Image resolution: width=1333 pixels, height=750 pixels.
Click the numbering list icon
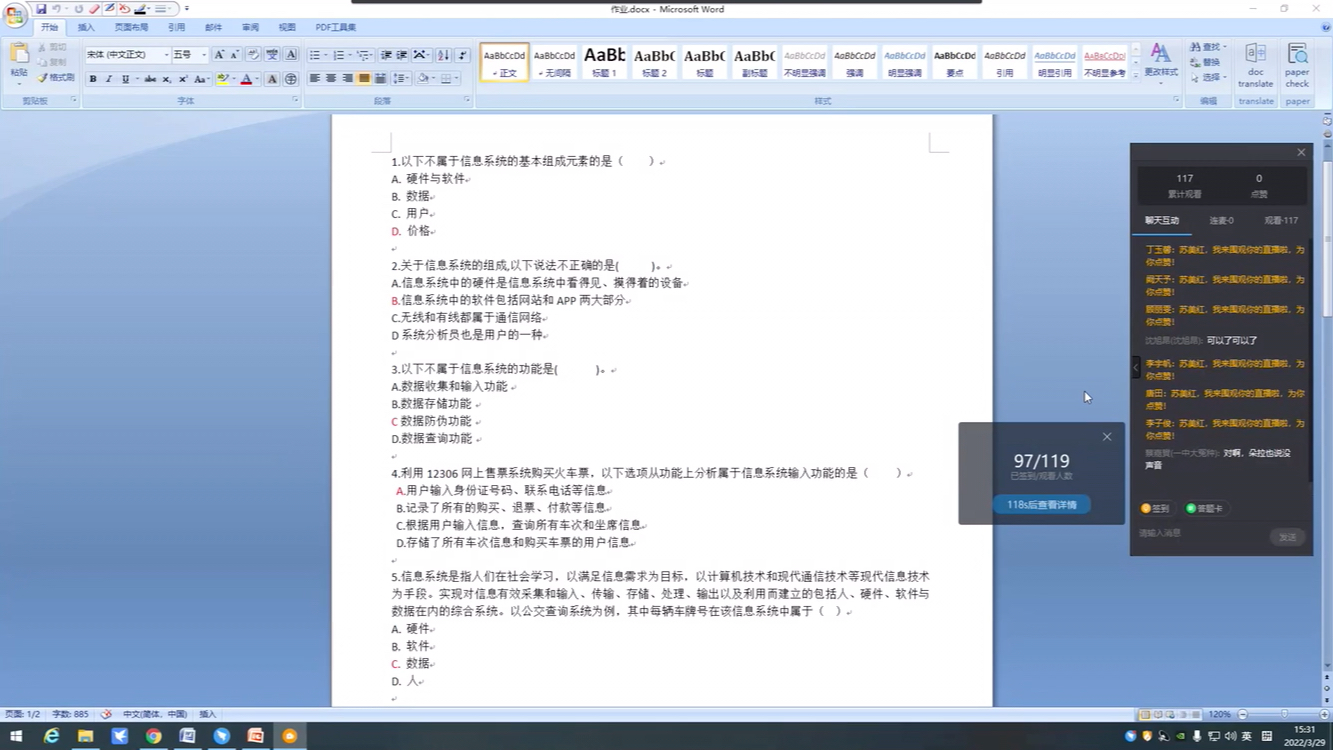pyautogui.click(x=340, y=55)
